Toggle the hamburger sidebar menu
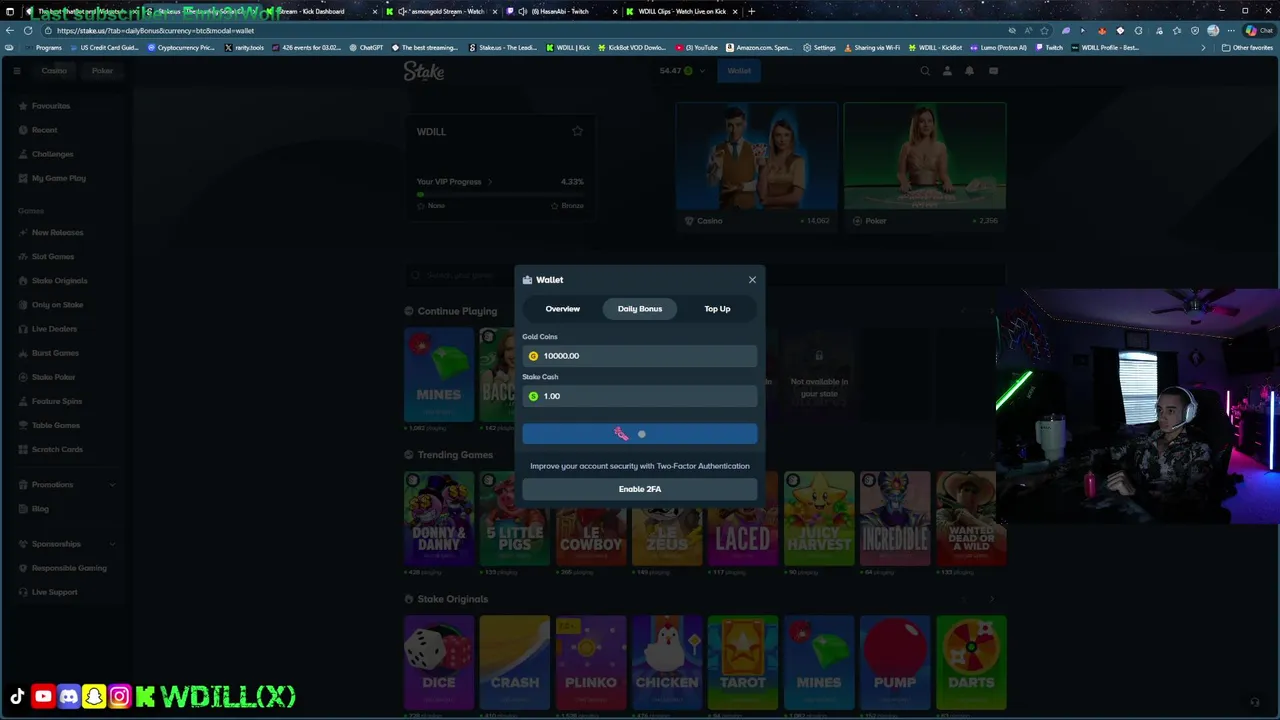The image size is (1280, 720). pyautogui.click(x=17, y=71)
